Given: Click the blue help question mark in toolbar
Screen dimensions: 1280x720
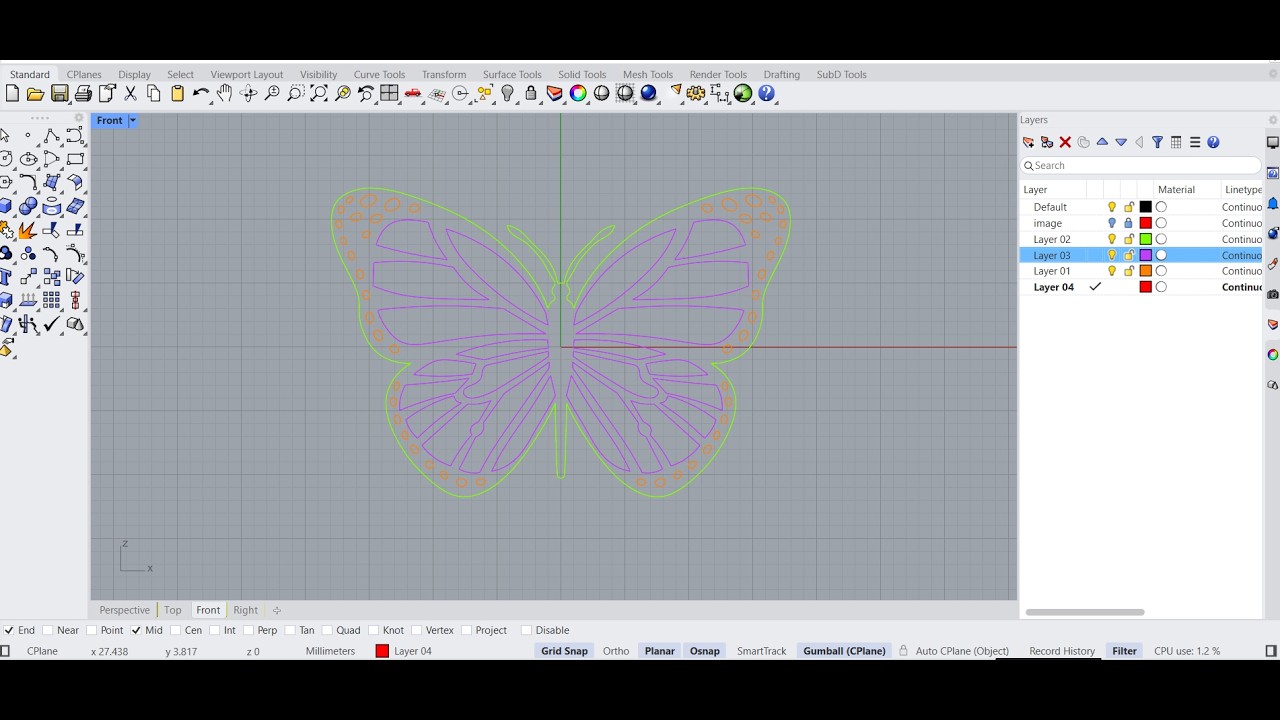Looking at the screenshot, I should (x=767, y=94).
